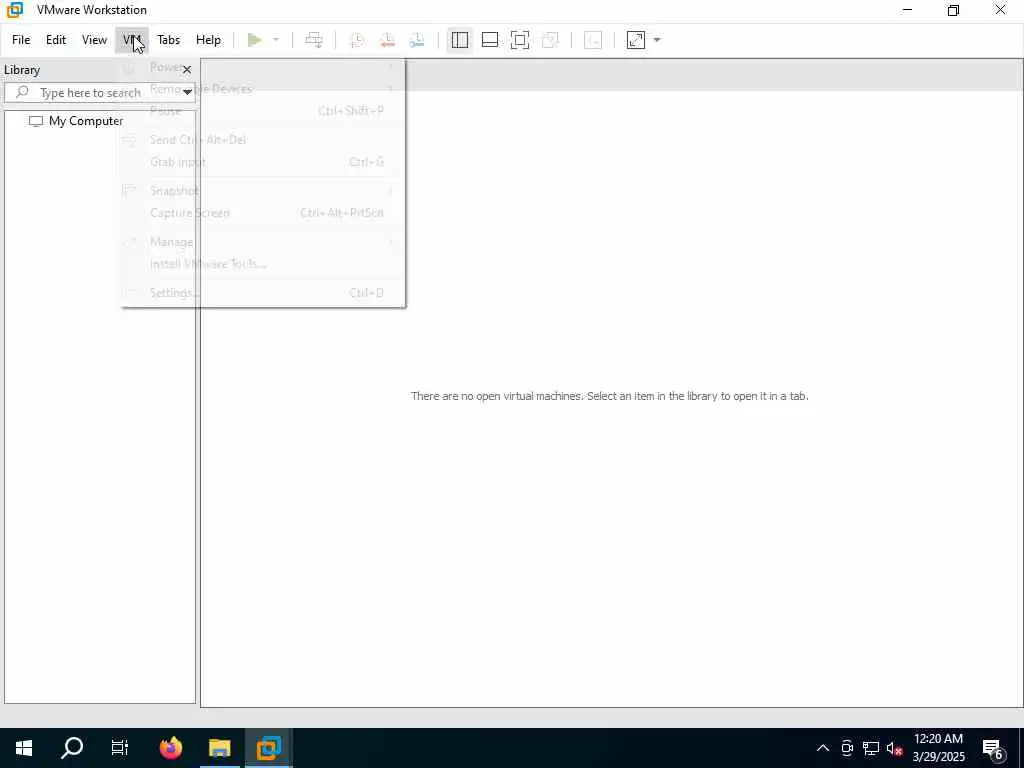Viewport: 1024px width, 768px height.
Task: Click the VMware Workstation title bar icon
Action: (14, 10)
